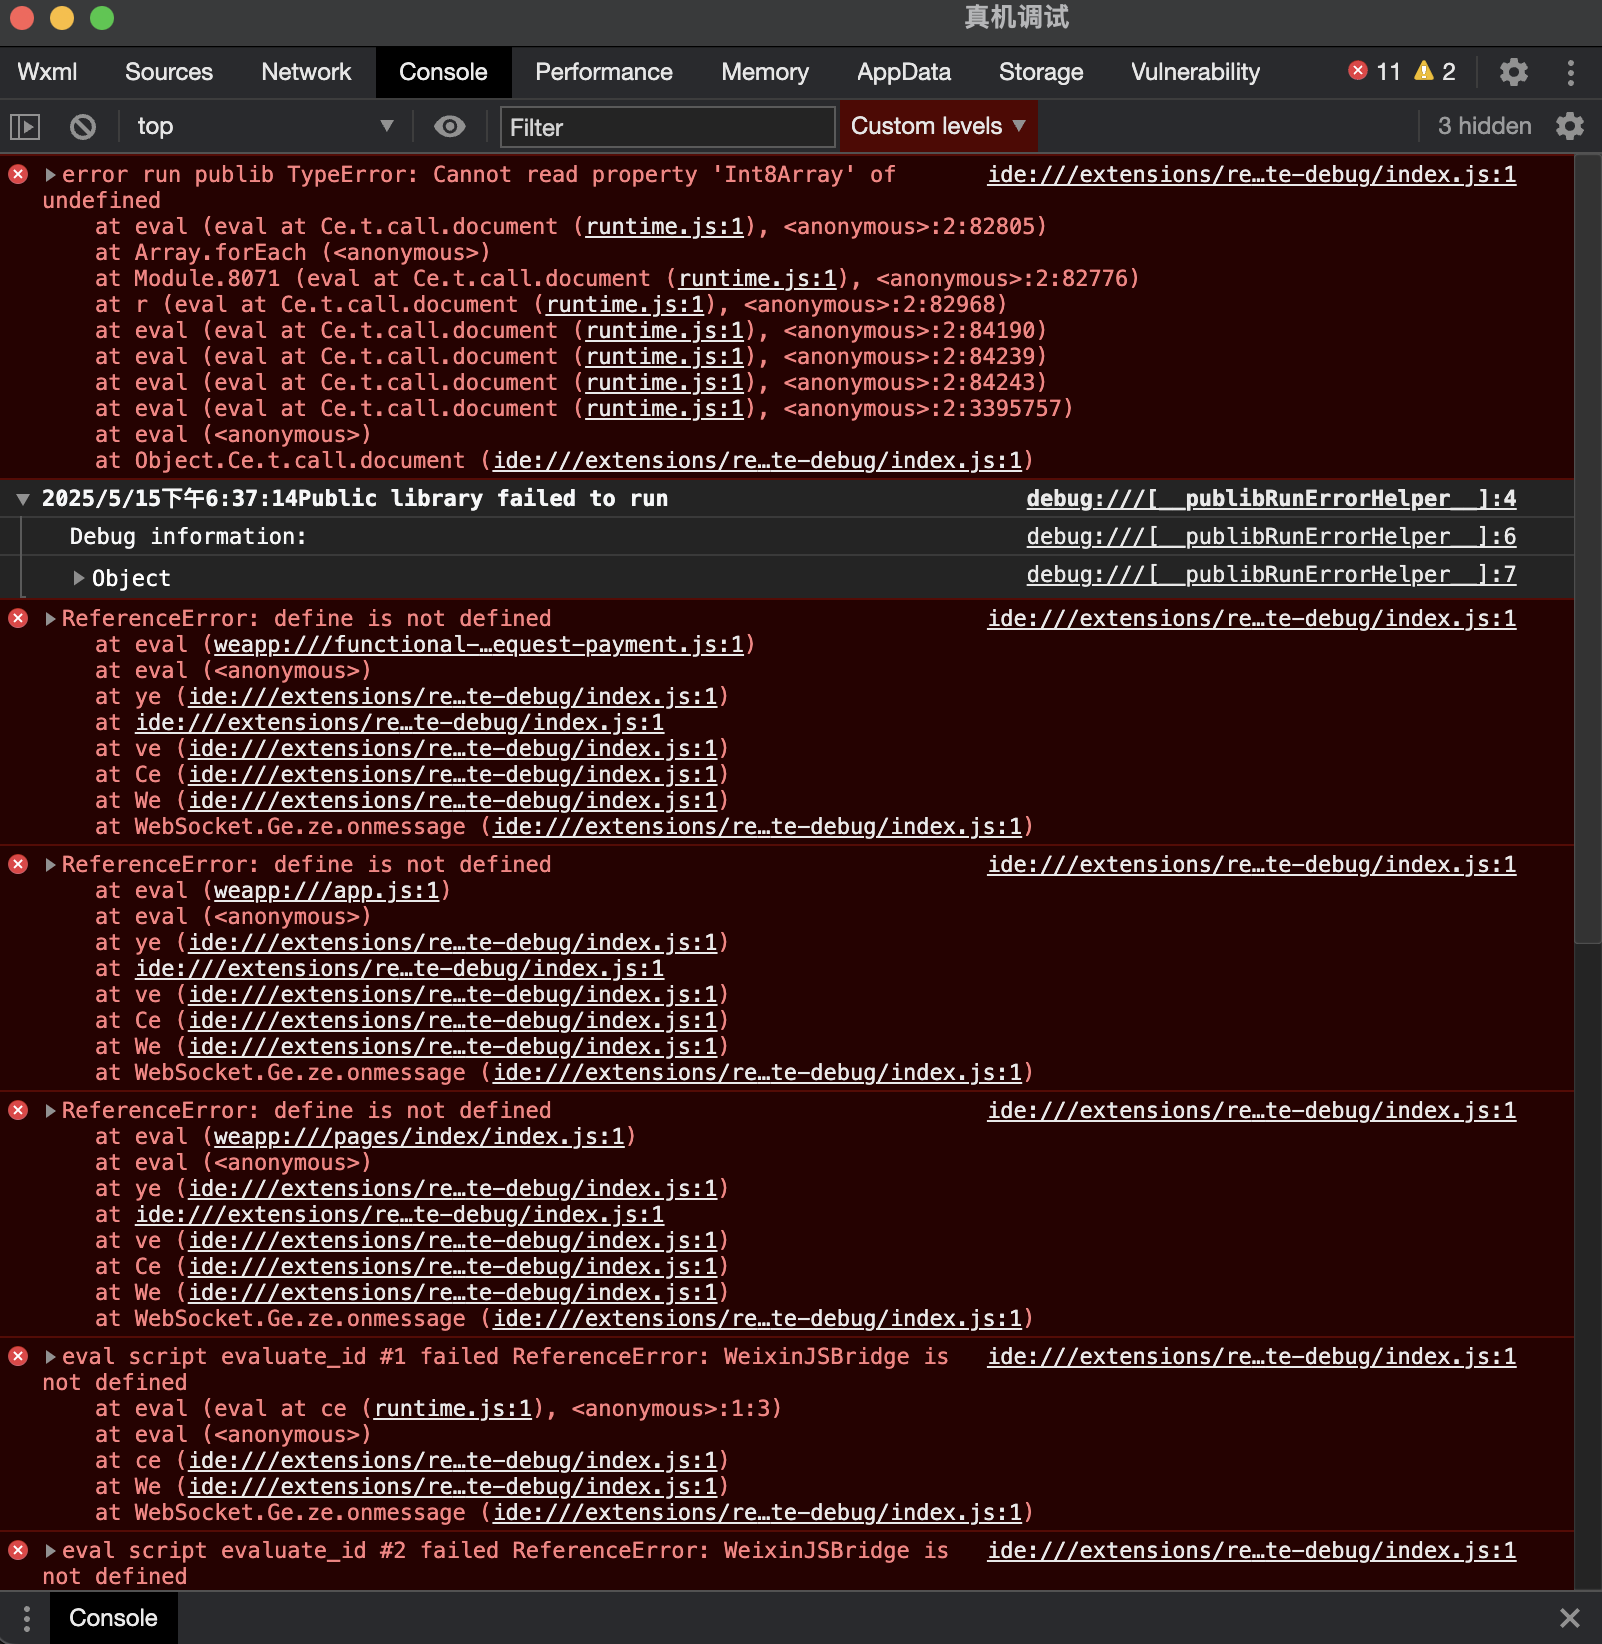Clear the console with the ban icon

[x=83, y=127]
